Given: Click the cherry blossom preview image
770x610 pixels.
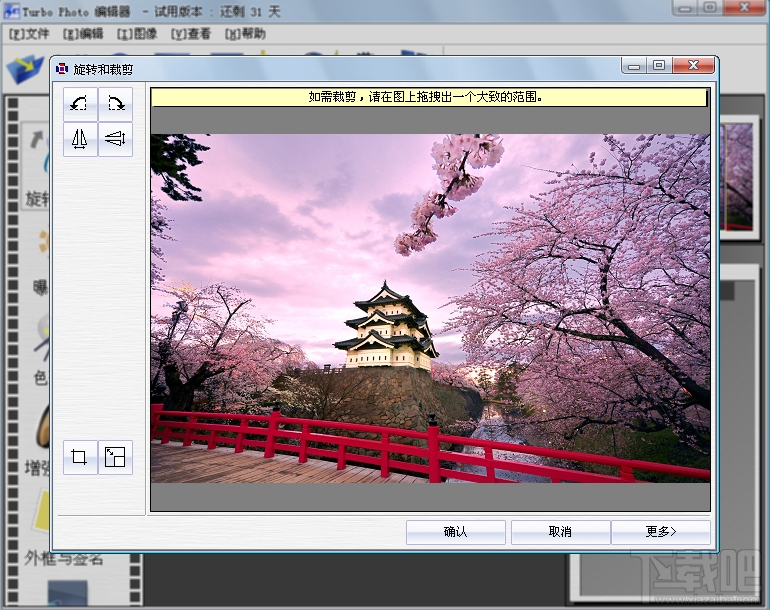Looking at the screenshot, I should pyautogui.click(x=430, y=308).
